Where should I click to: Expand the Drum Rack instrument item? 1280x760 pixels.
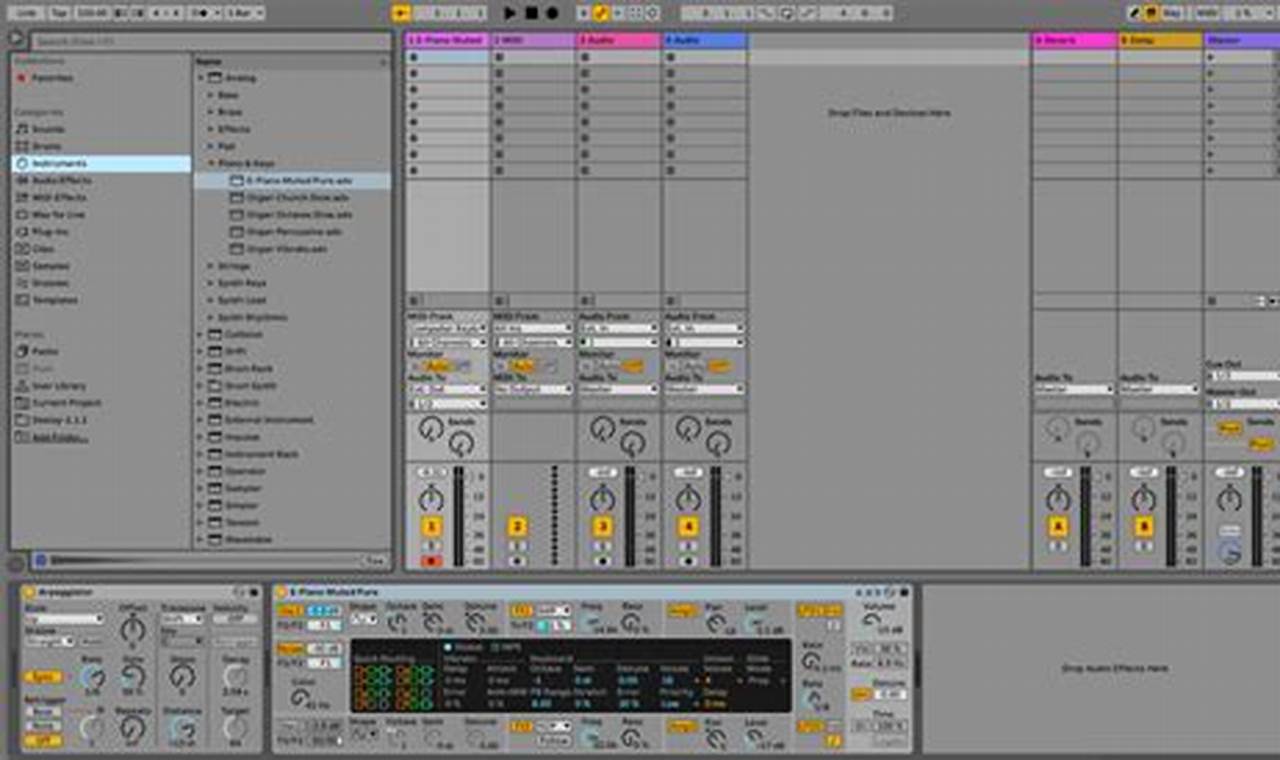[x=200, y=368]
